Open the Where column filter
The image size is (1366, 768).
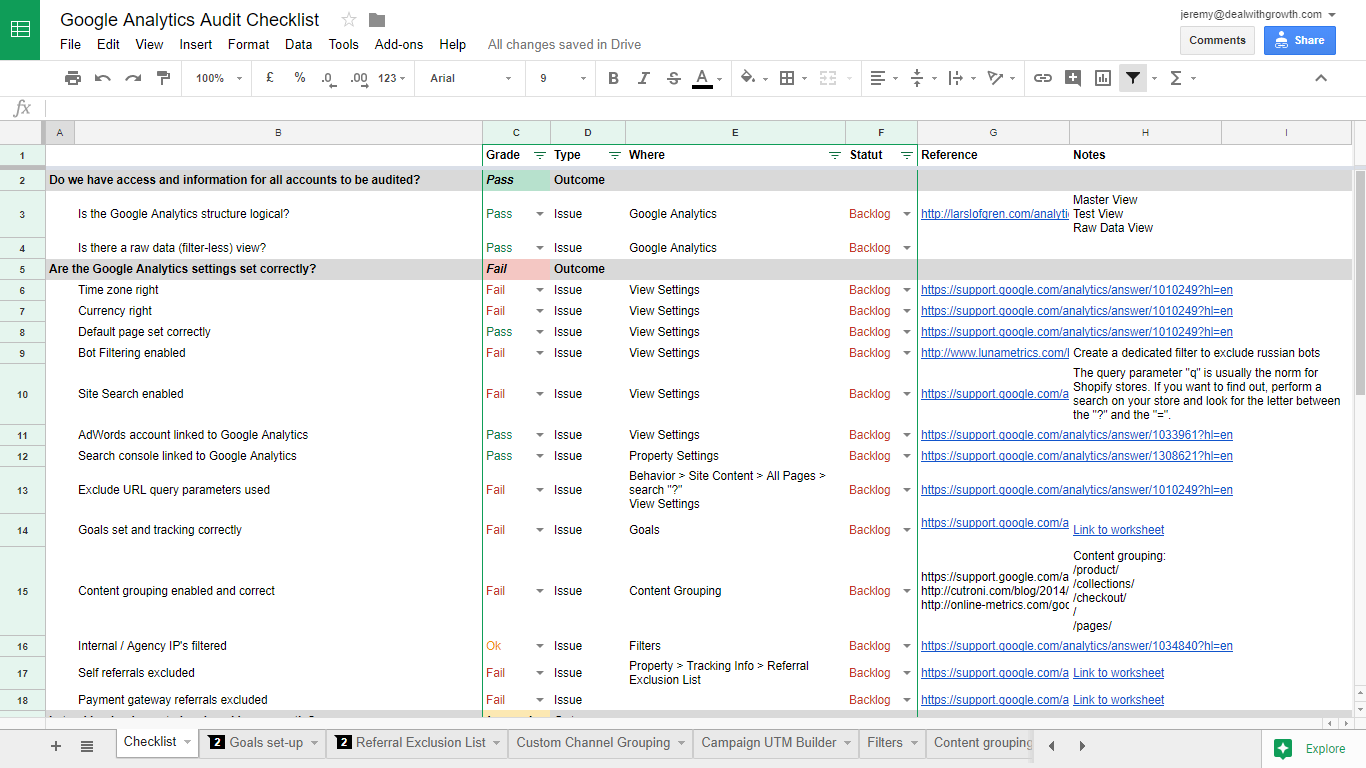pos(835,155)
